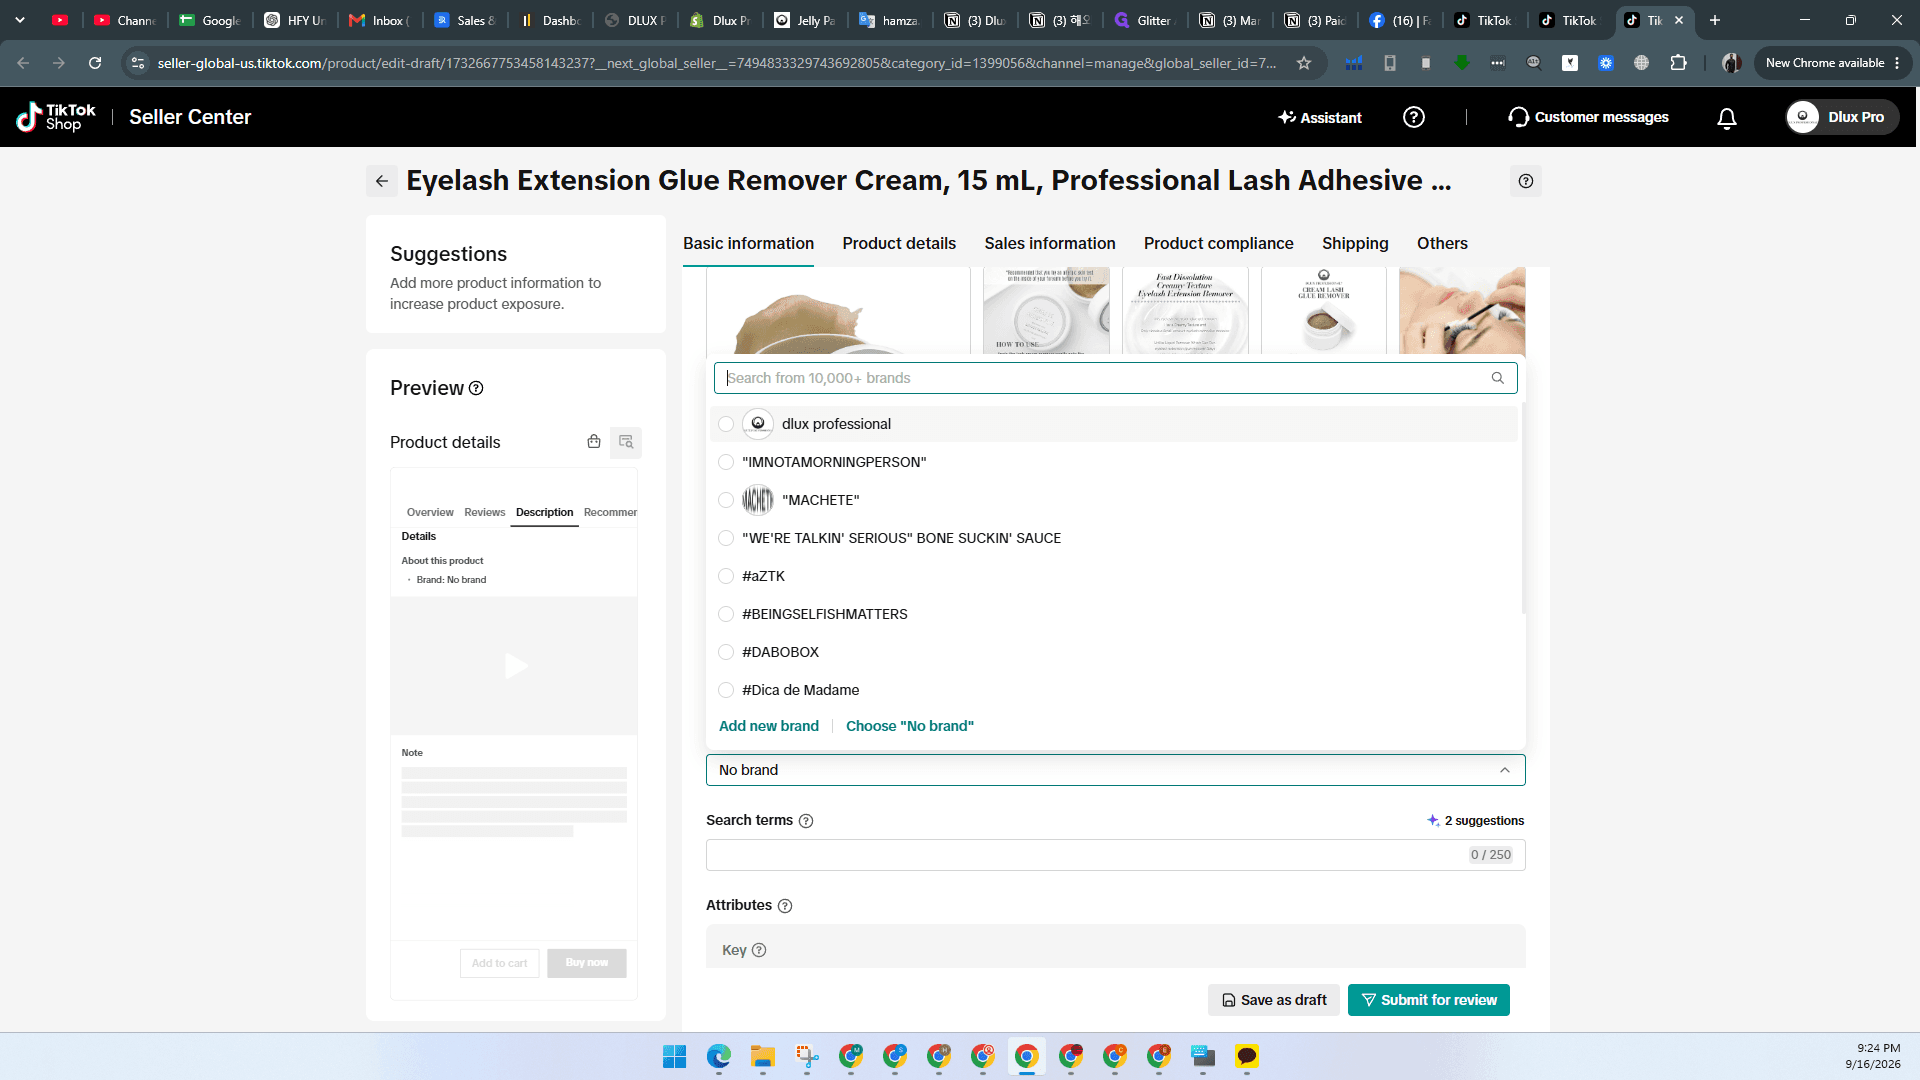1920x1080 pixels.
Task: Open File Explorer in taskbar
Action: [x=763, y=1056]
